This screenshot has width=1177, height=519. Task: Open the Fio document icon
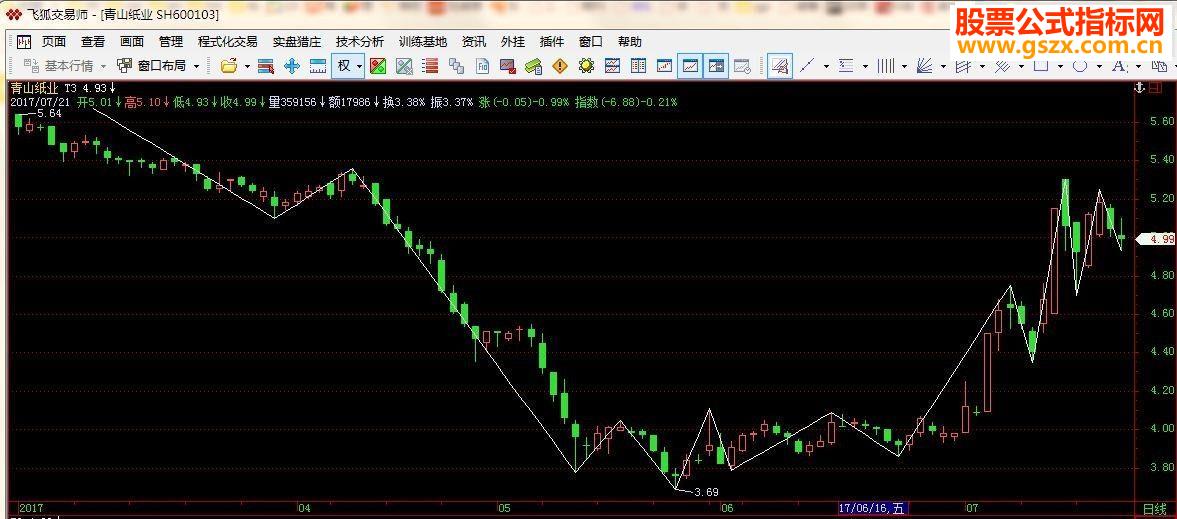(483, 66)
